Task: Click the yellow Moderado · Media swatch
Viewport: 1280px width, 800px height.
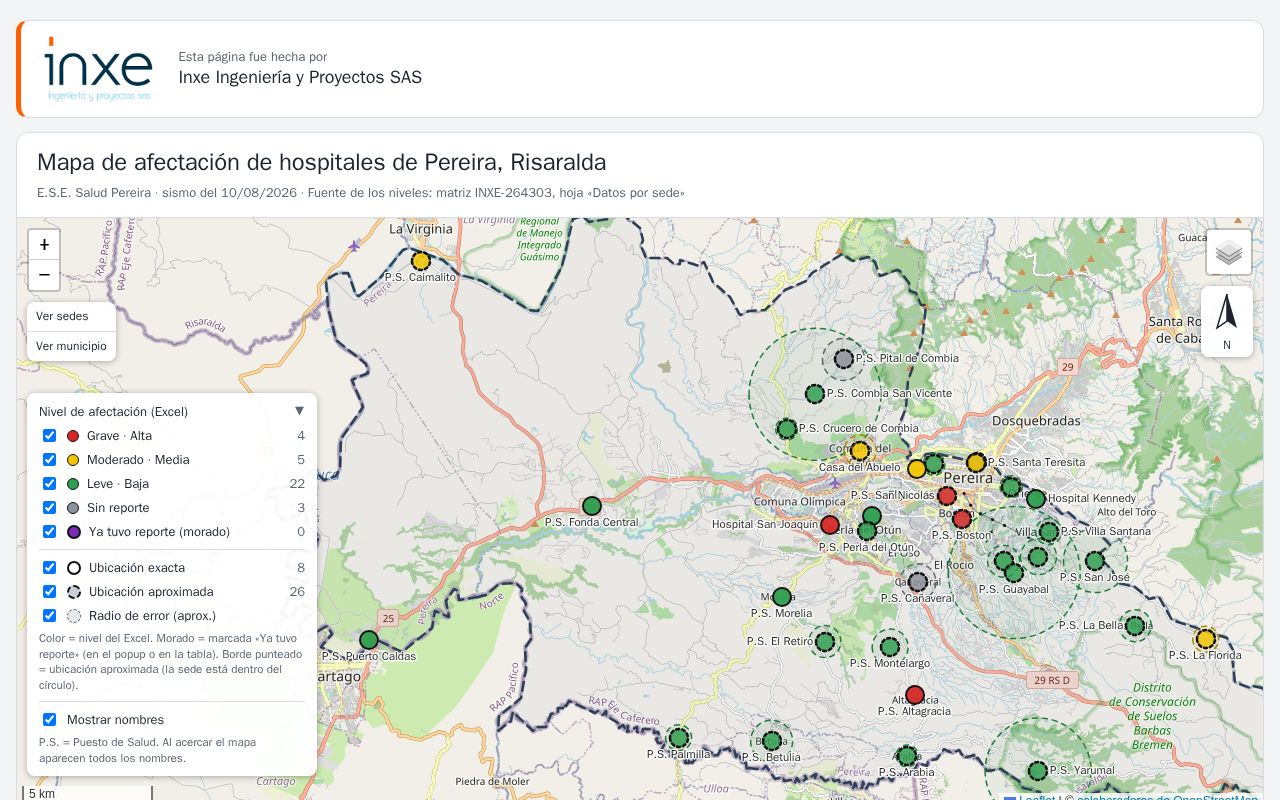Action: pos(73,460)
